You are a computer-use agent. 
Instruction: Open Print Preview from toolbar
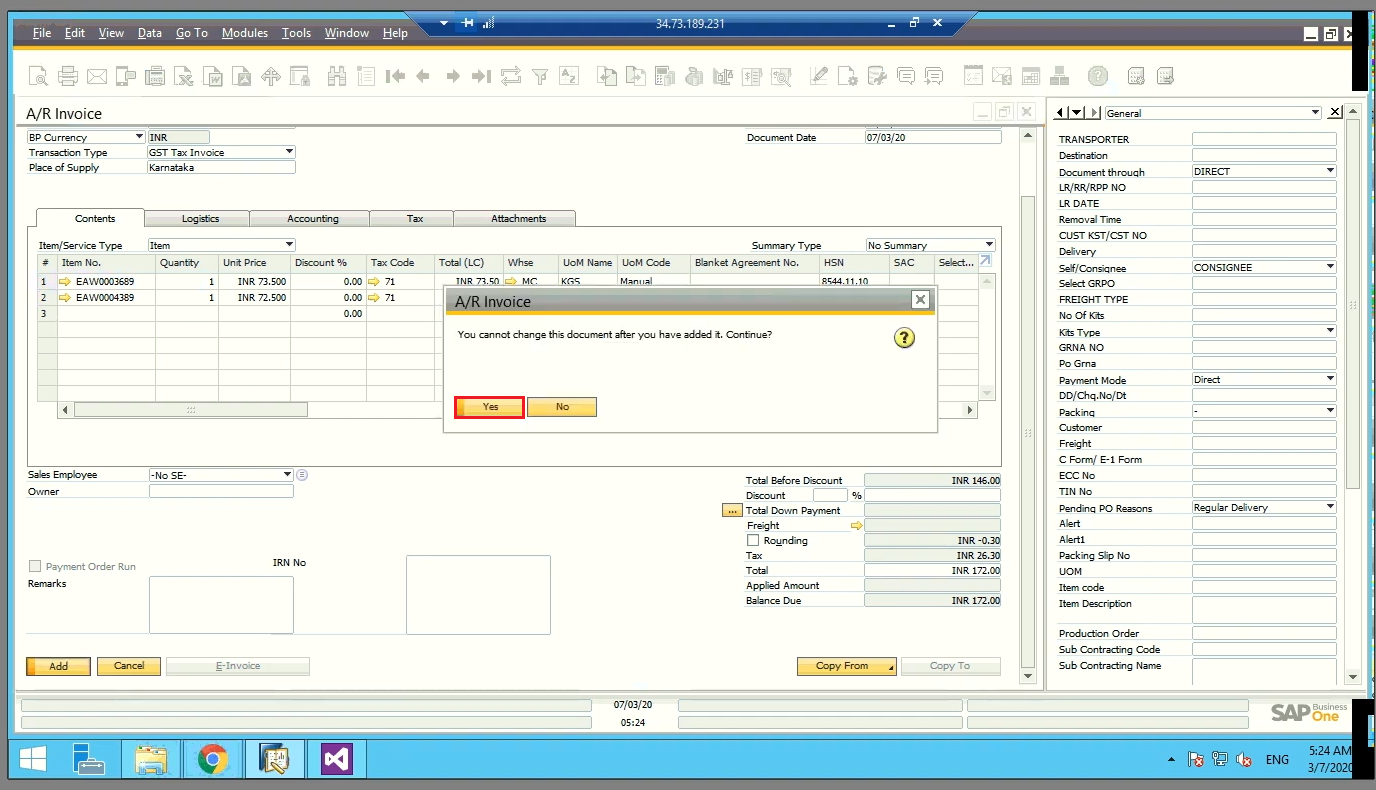click(x=38, y=76)
